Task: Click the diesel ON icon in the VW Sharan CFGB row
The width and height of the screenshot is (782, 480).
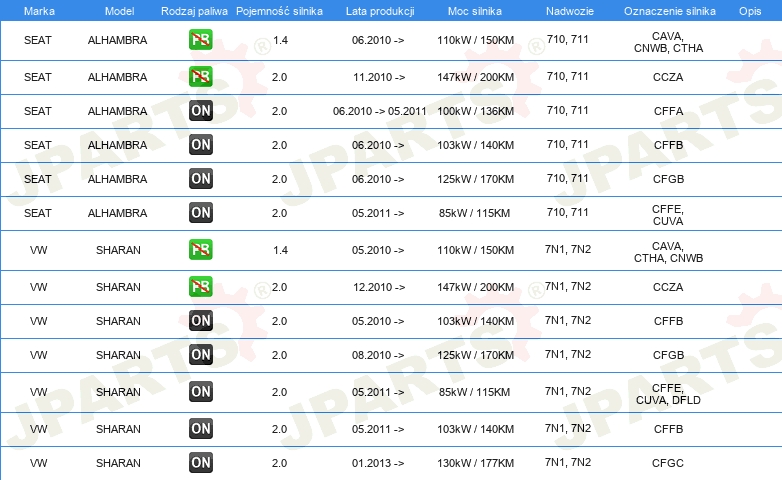Action: pos(201,355)
